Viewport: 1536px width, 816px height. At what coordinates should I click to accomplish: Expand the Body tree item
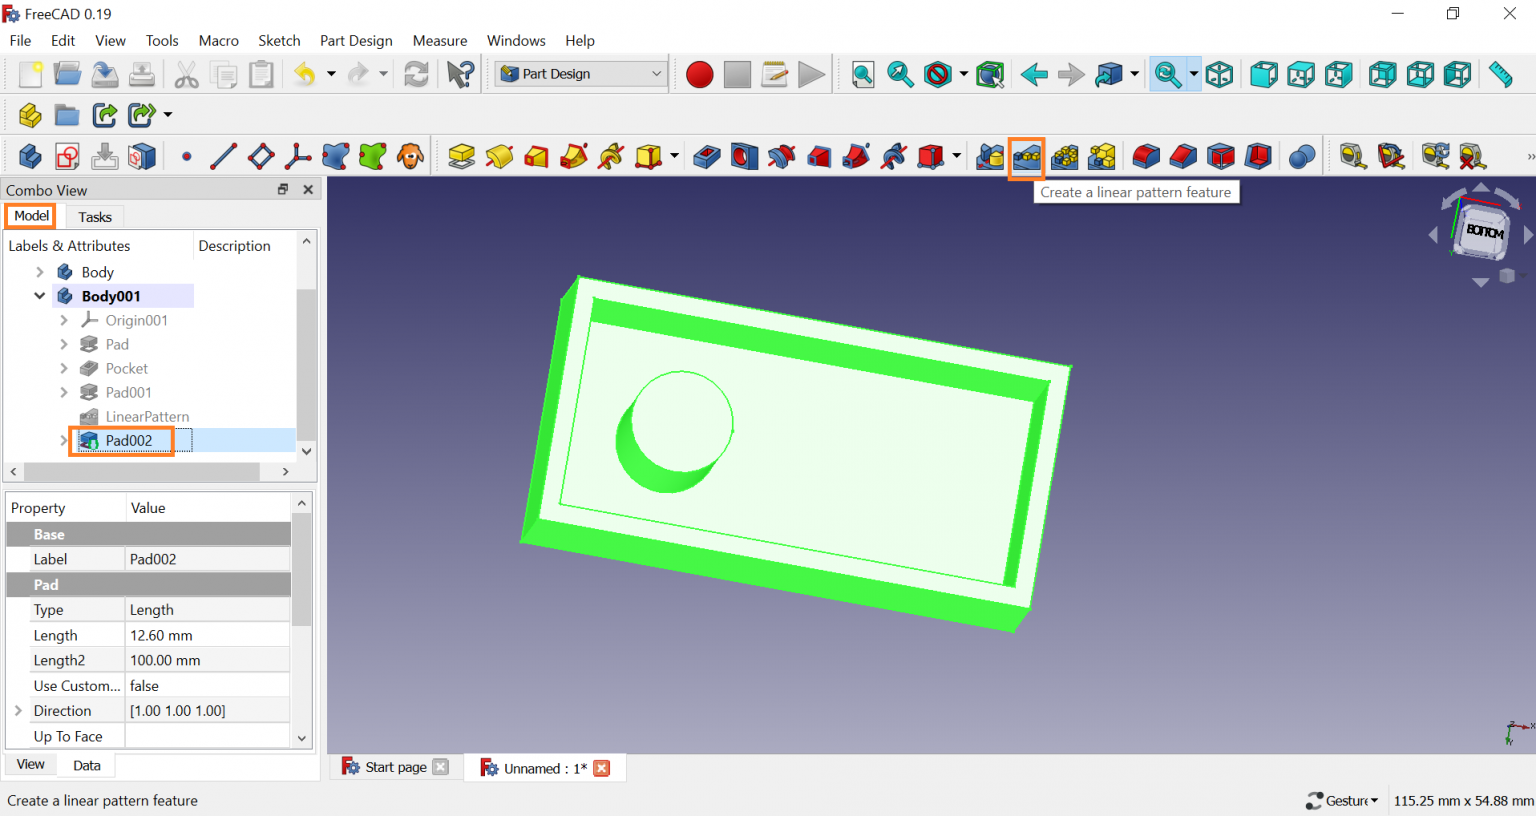[x=40, y=272]
